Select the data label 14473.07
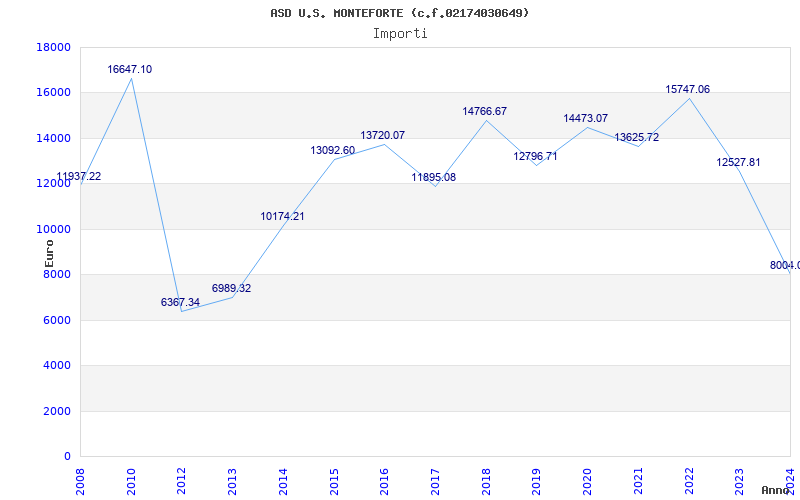 tap(586, 118)
